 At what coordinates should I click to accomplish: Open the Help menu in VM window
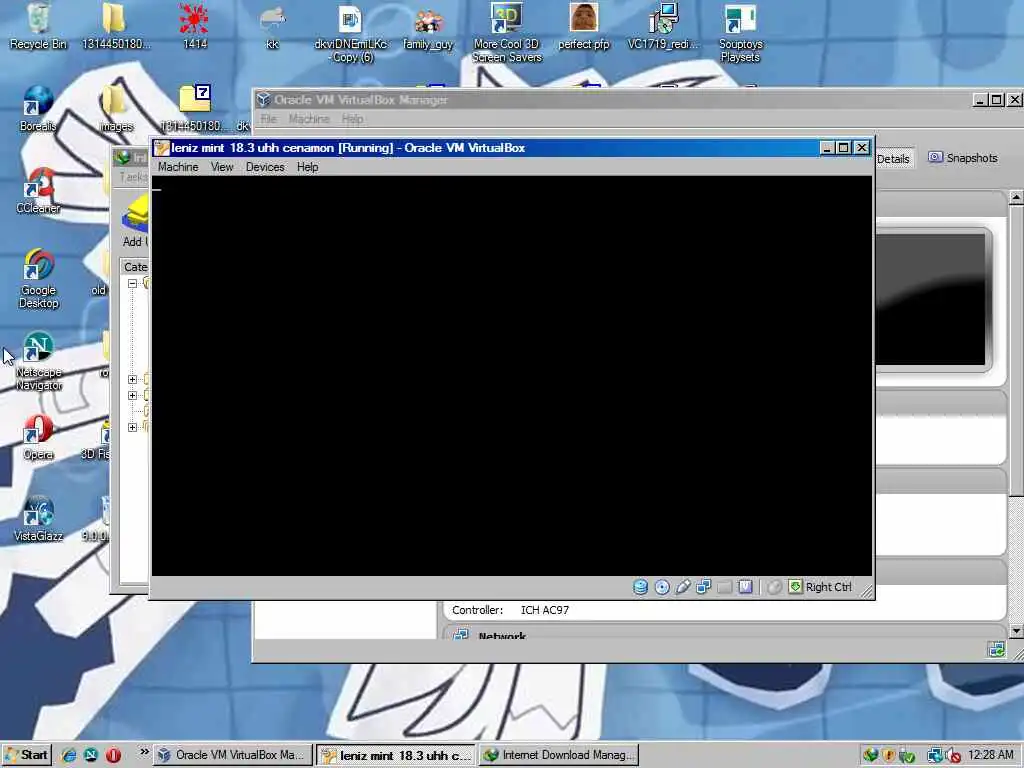point(308,167)
